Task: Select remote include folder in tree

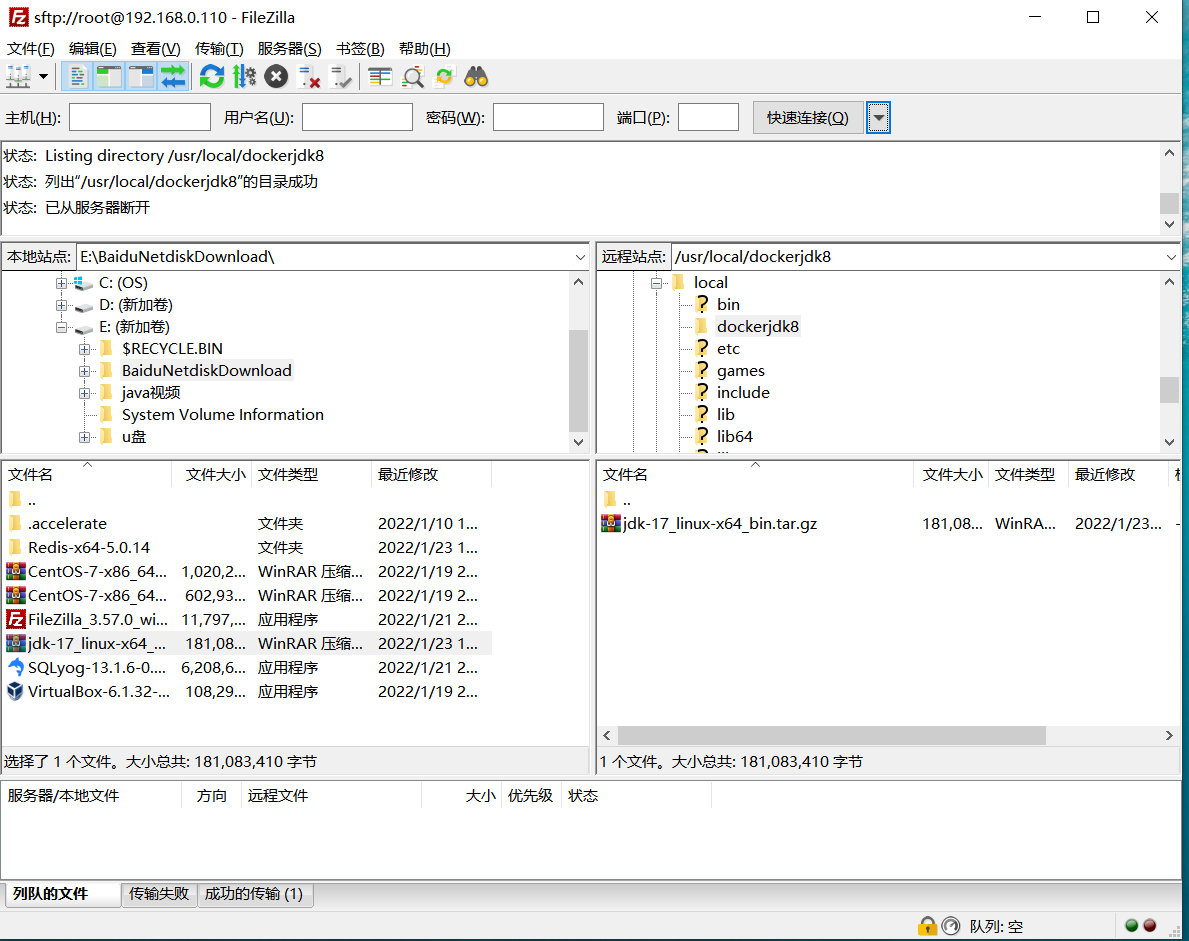Action: pos(743,393)
